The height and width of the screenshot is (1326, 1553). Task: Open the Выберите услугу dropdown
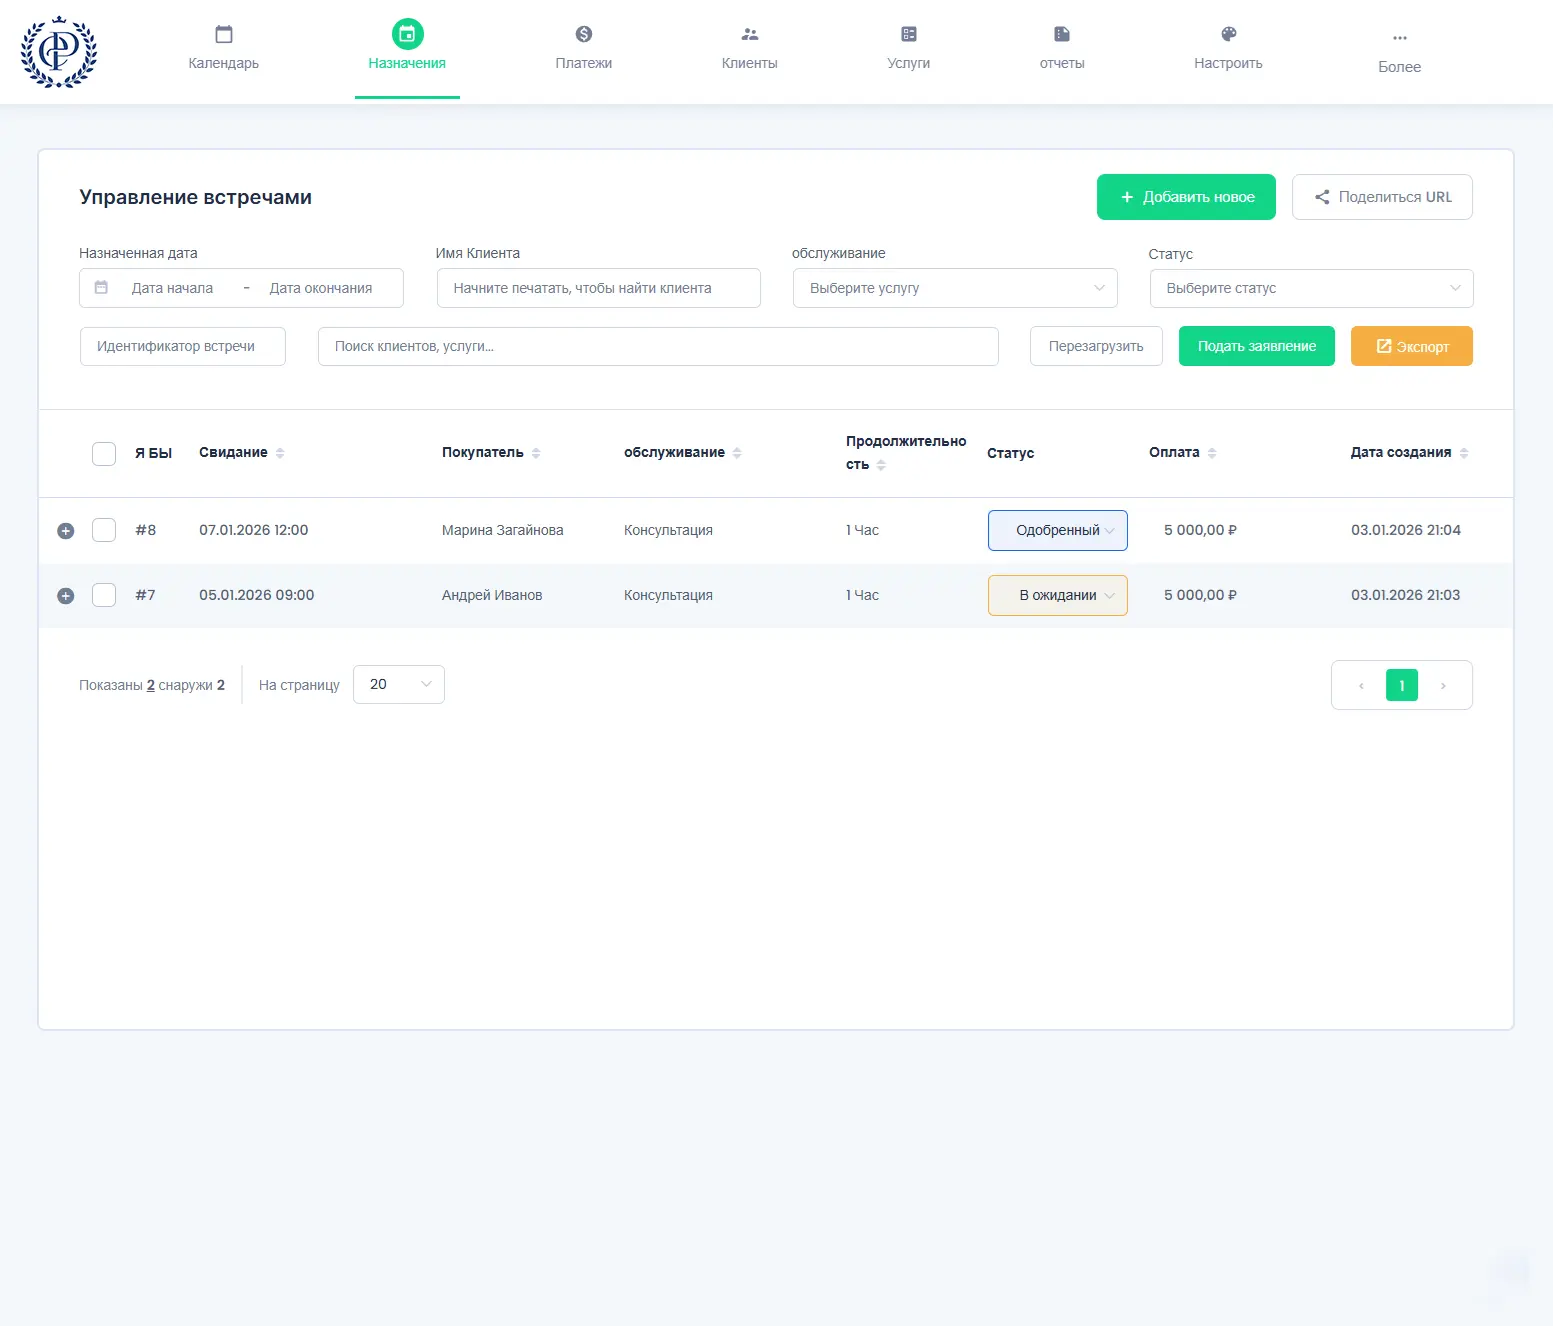[955, 288]
